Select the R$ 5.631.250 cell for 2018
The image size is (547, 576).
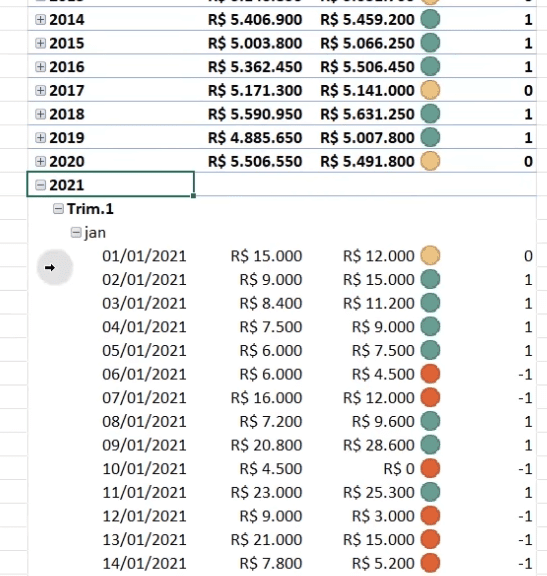[367, 114]
